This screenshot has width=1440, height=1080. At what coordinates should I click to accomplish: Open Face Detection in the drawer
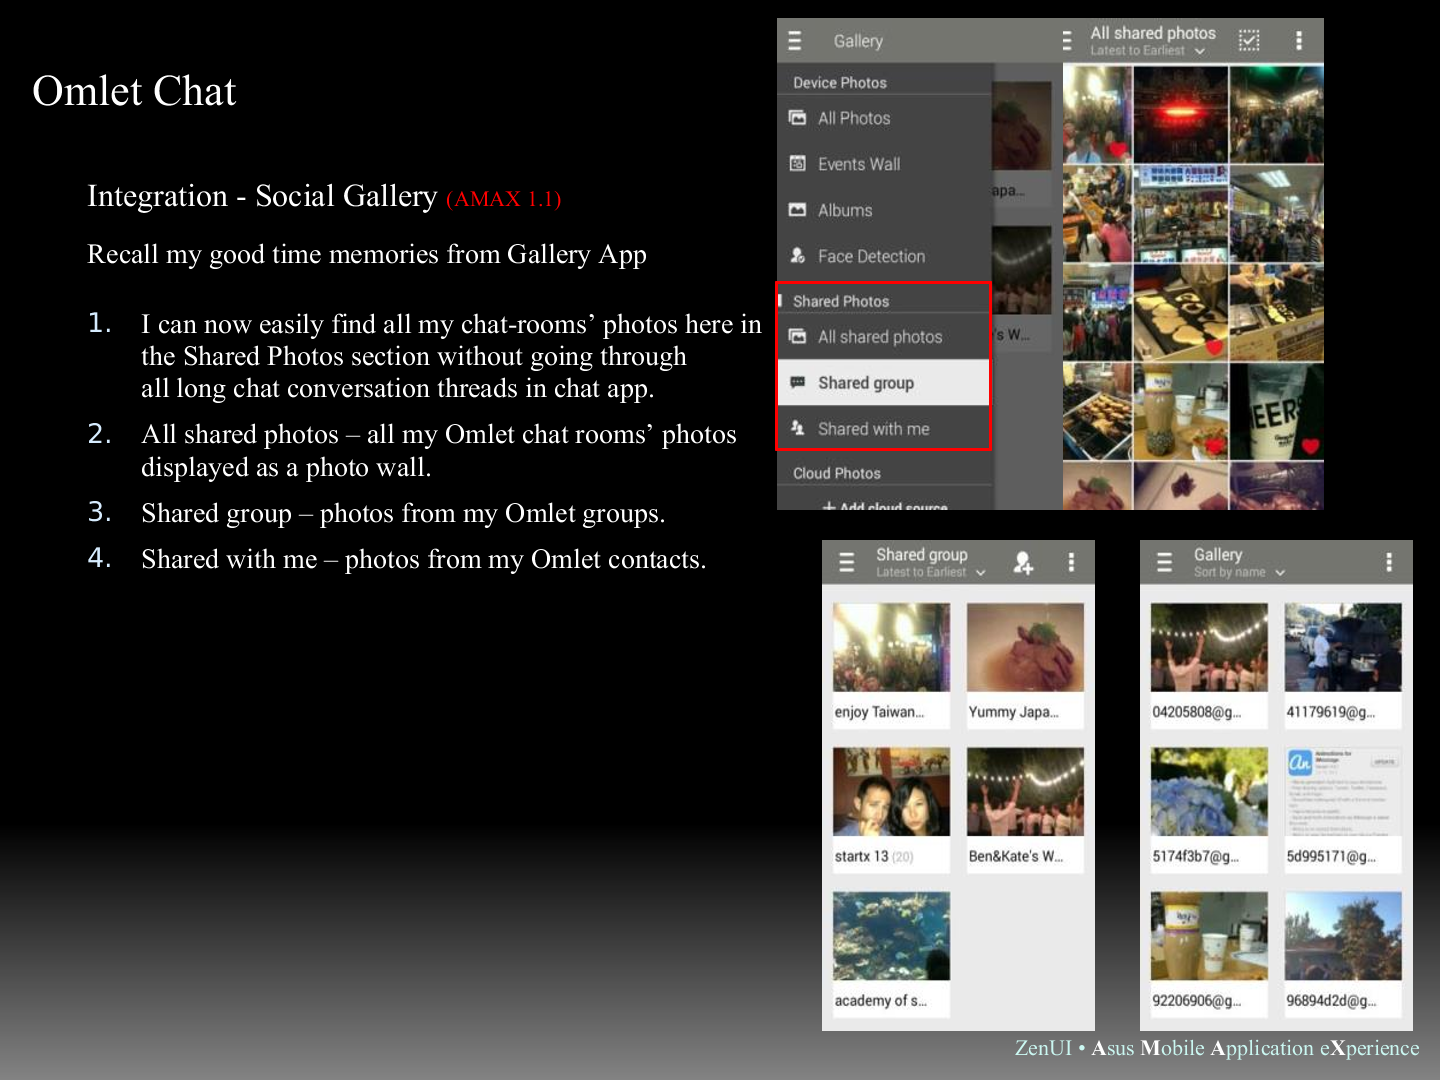(870, 256)
